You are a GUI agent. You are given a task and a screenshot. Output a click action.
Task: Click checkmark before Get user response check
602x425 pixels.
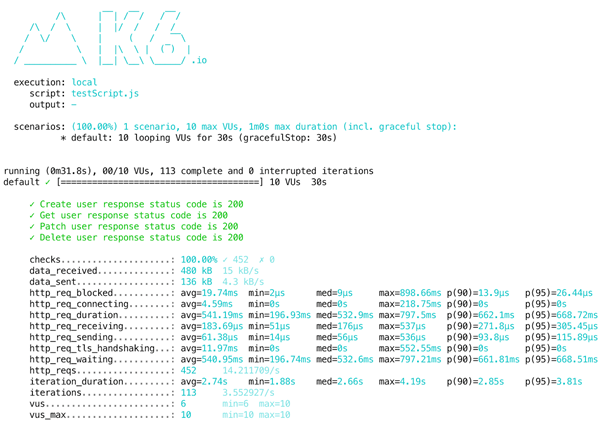32,215
